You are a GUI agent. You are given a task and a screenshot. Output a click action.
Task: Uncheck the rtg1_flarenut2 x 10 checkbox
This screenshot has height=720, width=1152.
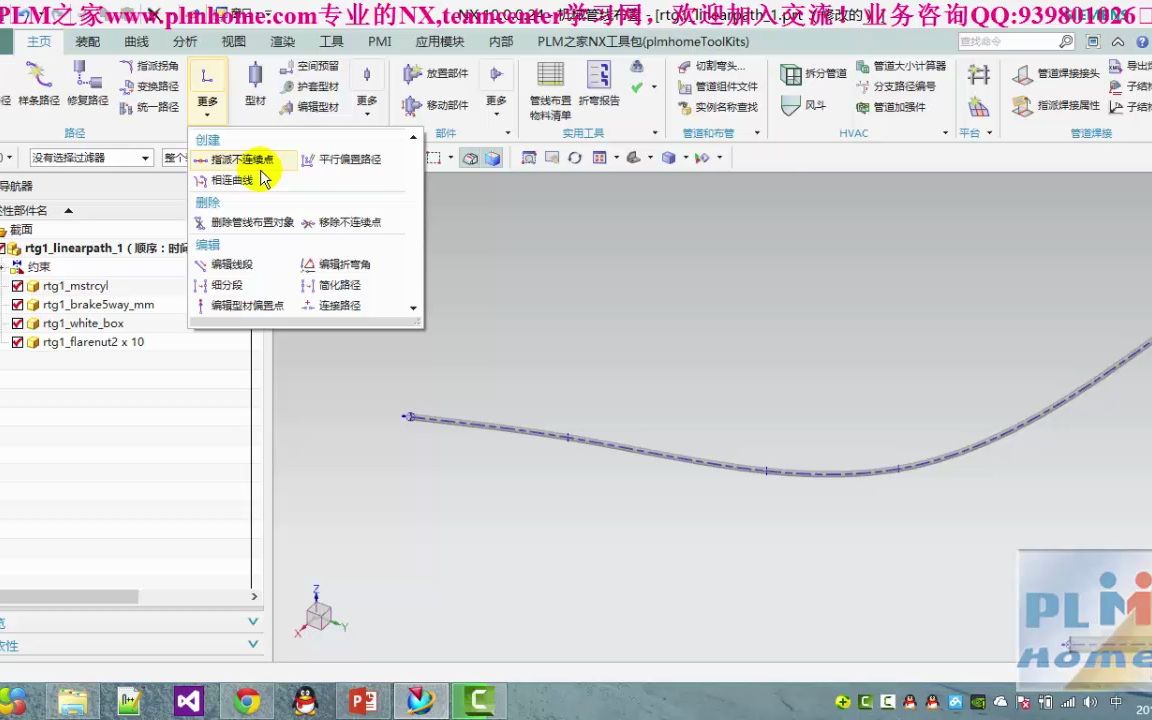tap(18, 342)
